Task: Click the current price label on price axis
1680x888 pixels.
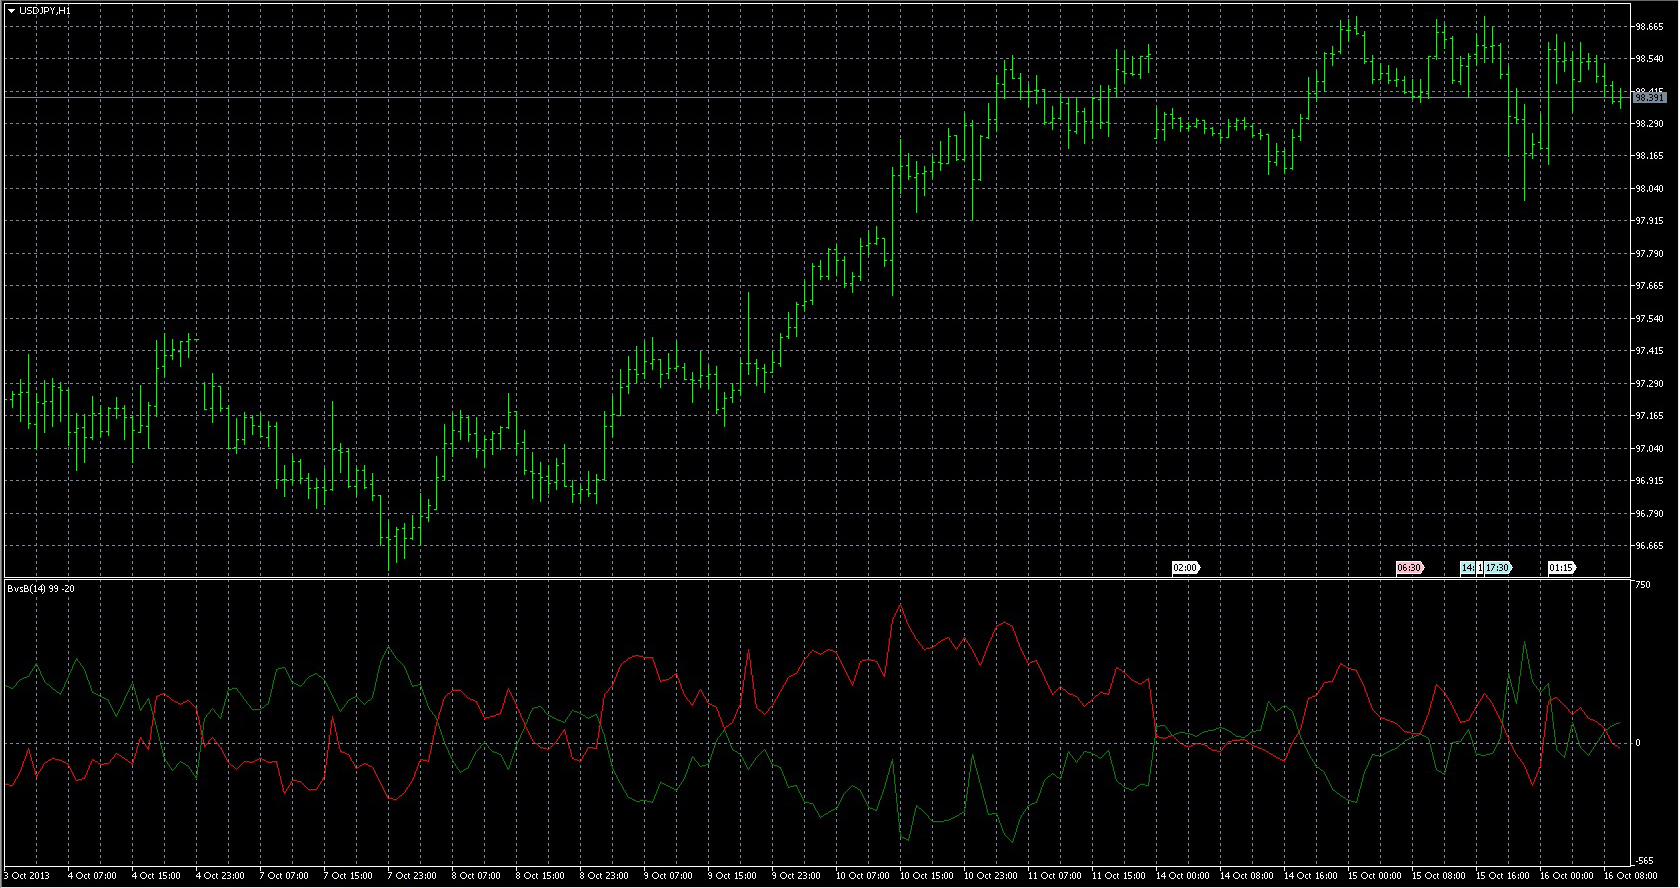Action: (x=1650, y=97)
